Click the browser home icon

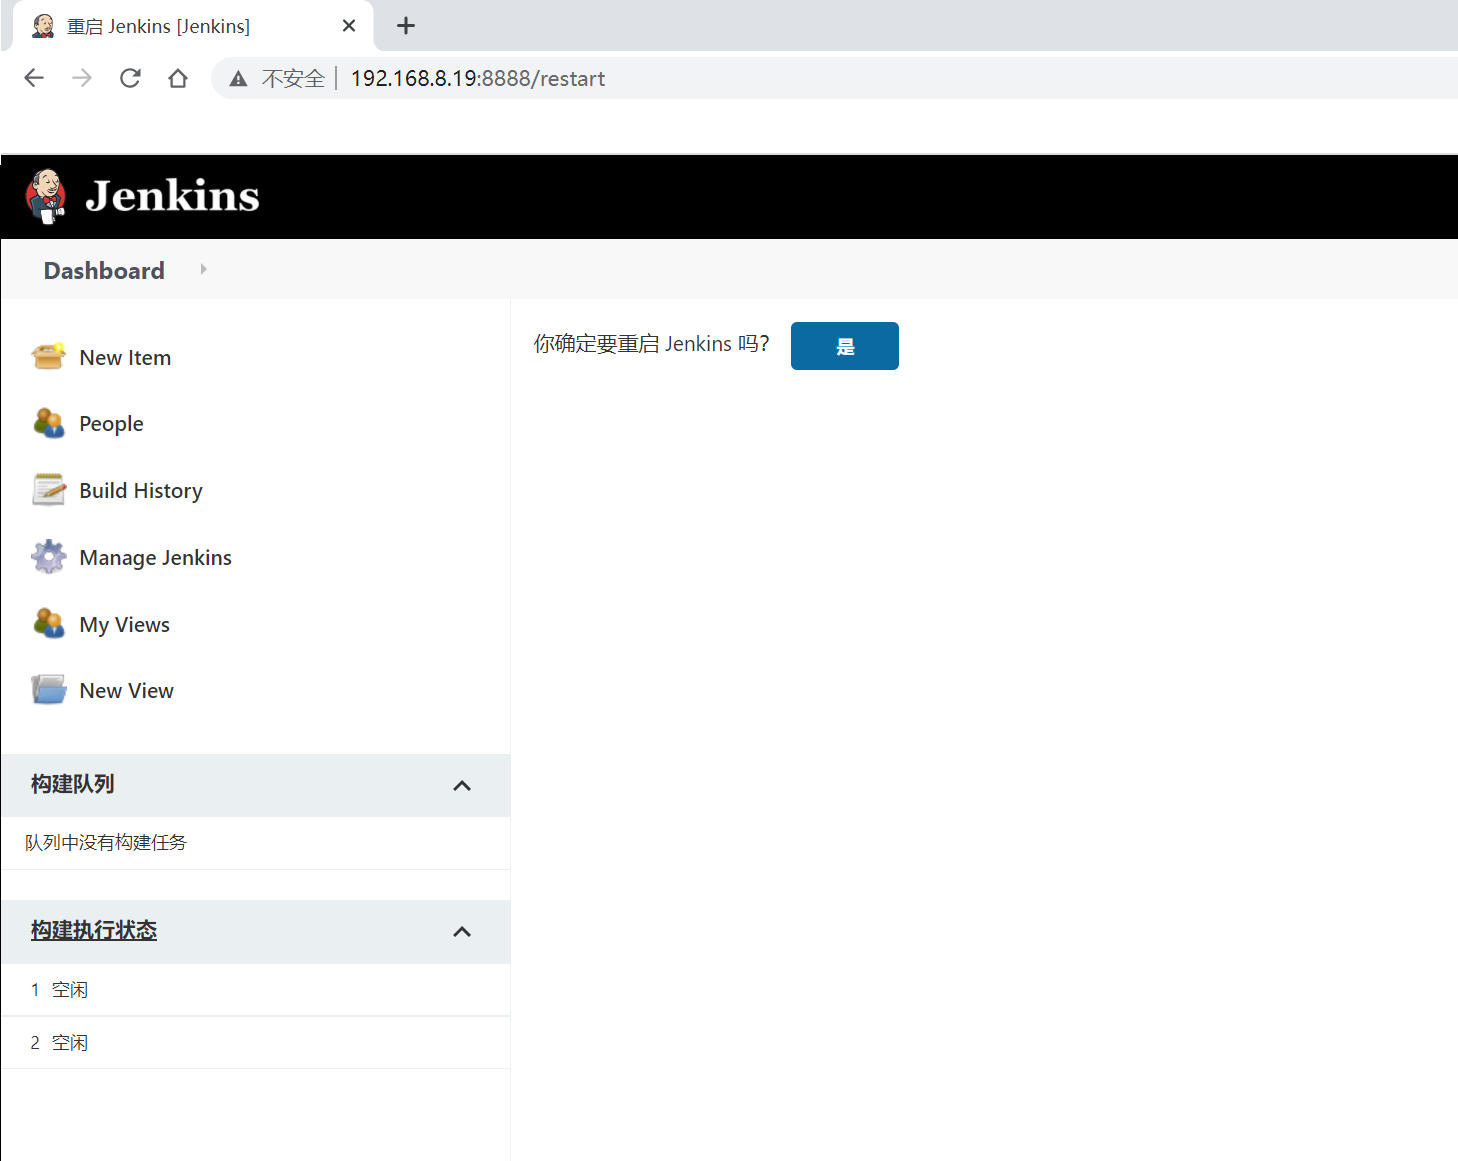point(178,78)
